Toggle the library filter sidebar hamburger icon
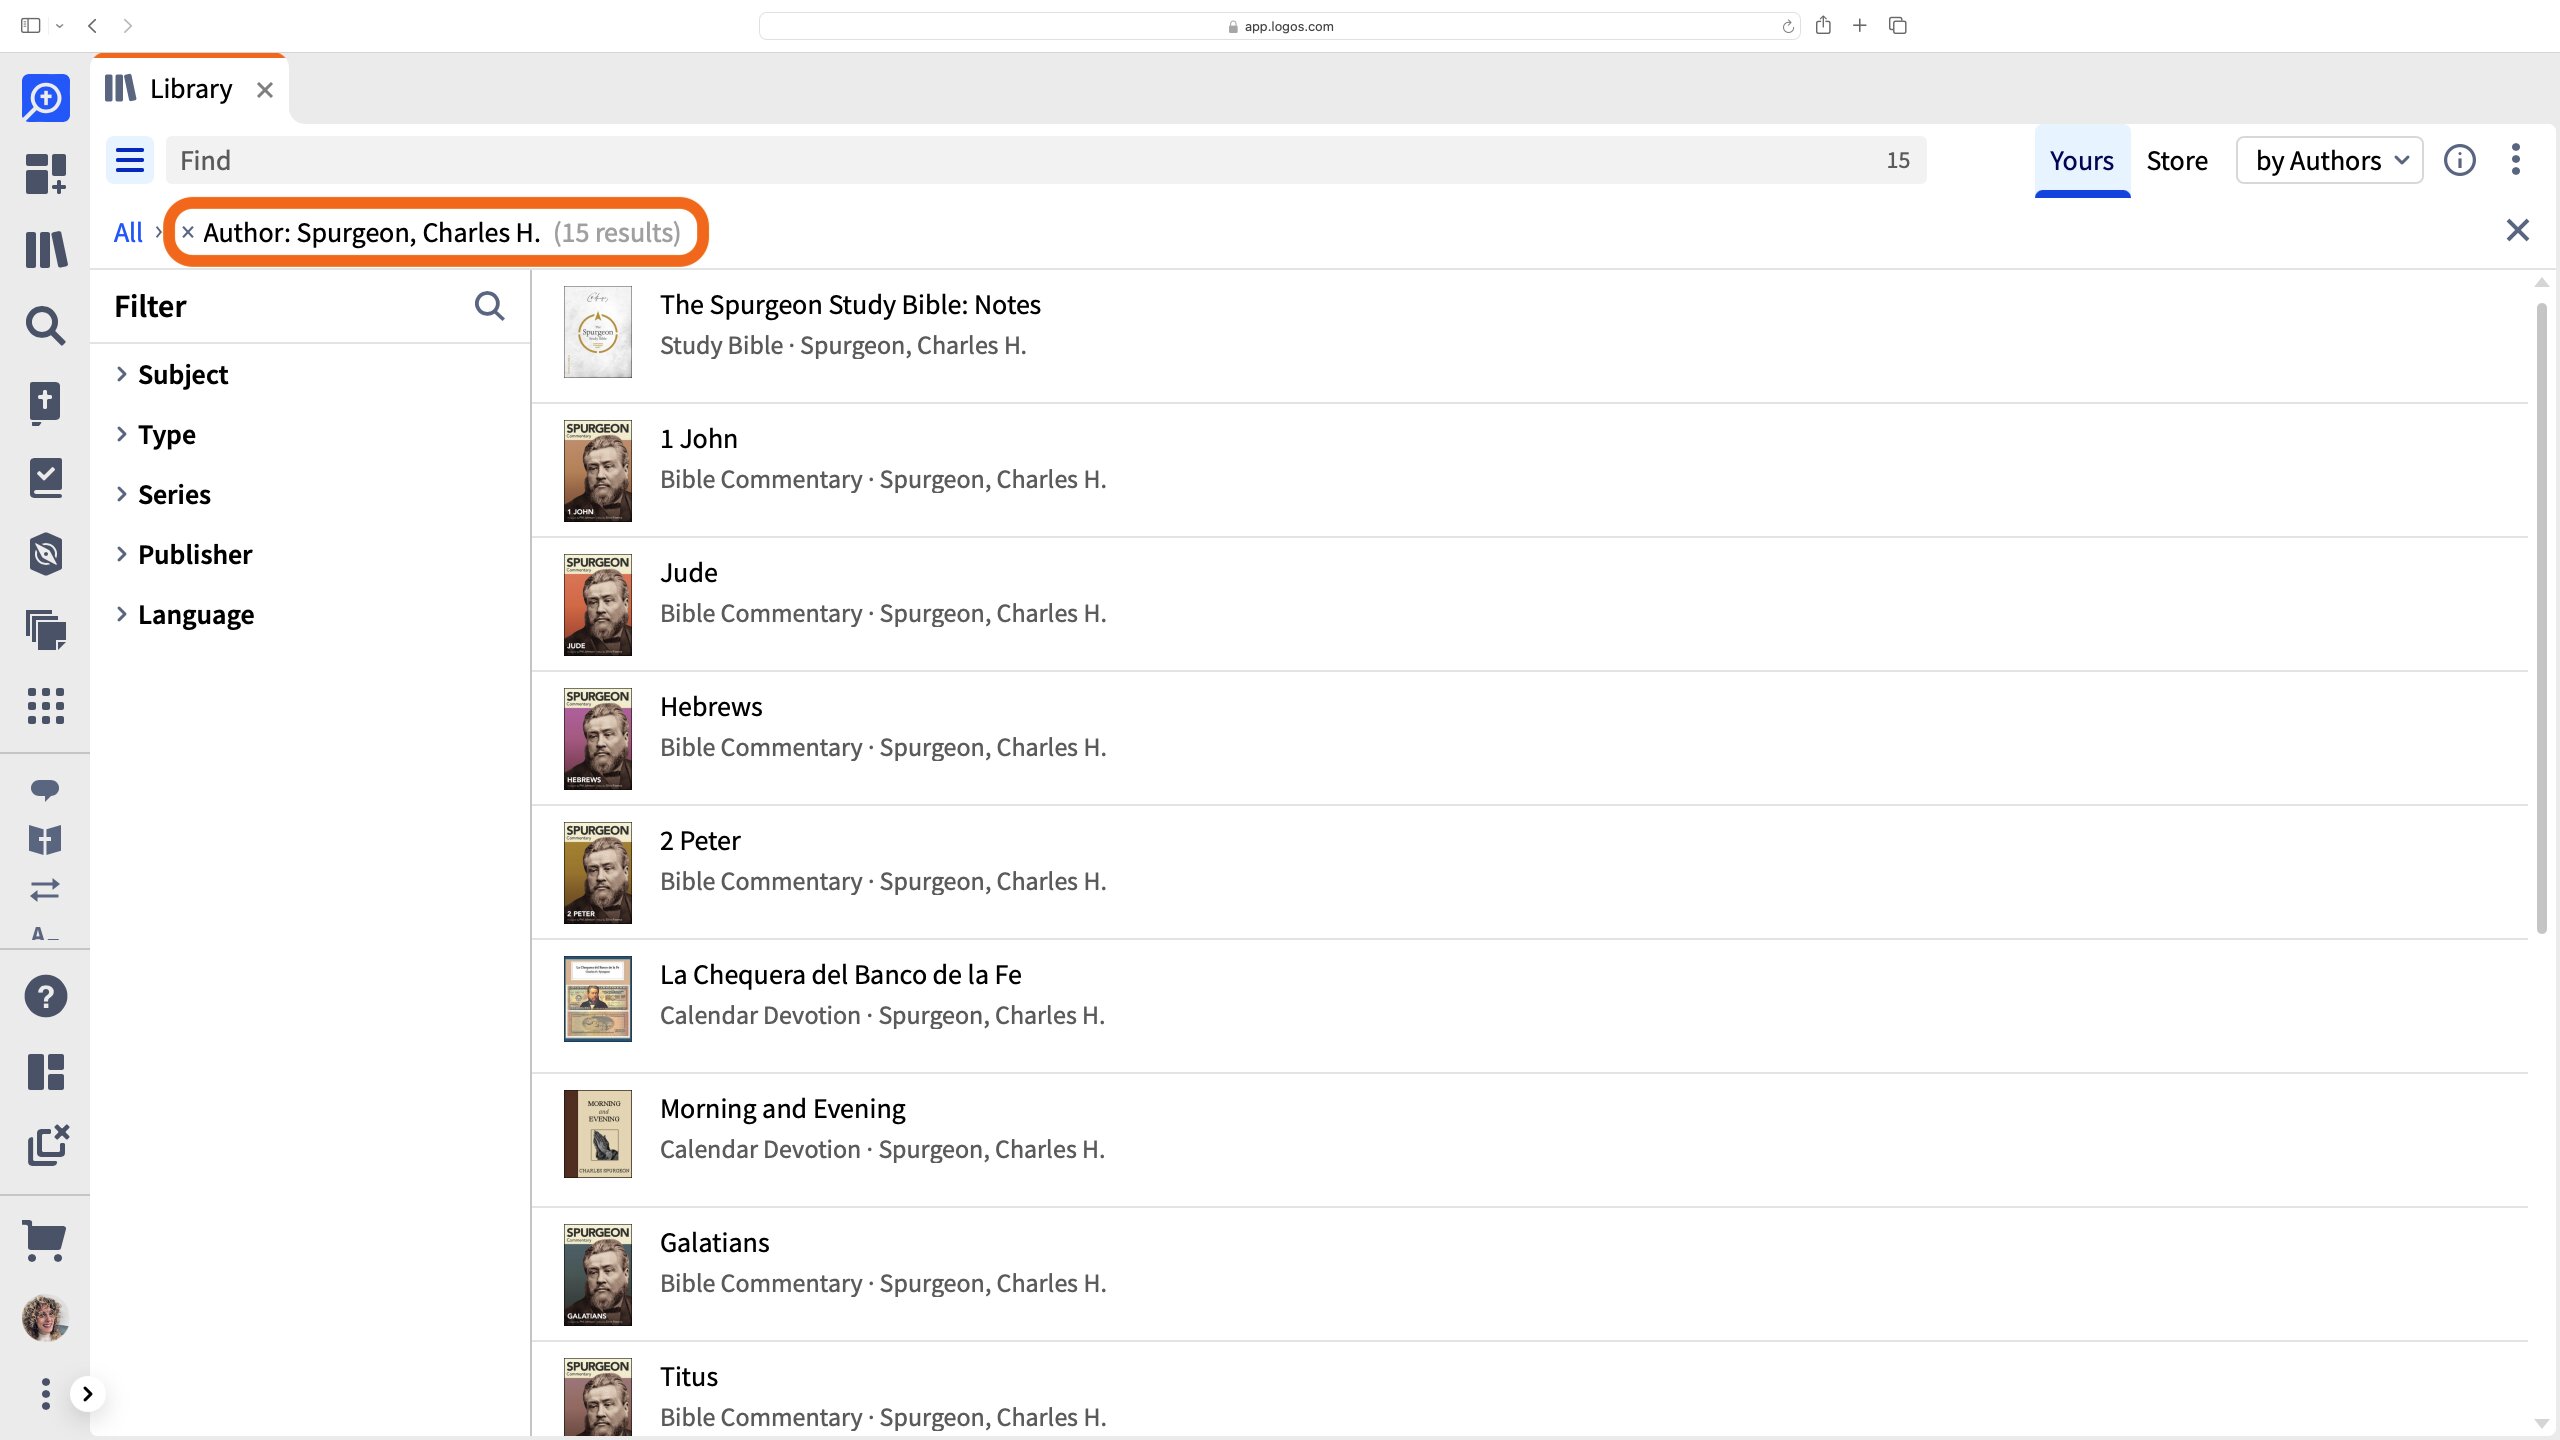The height and width of the screenshot is (1440, 2560). (x=130, y=160)
